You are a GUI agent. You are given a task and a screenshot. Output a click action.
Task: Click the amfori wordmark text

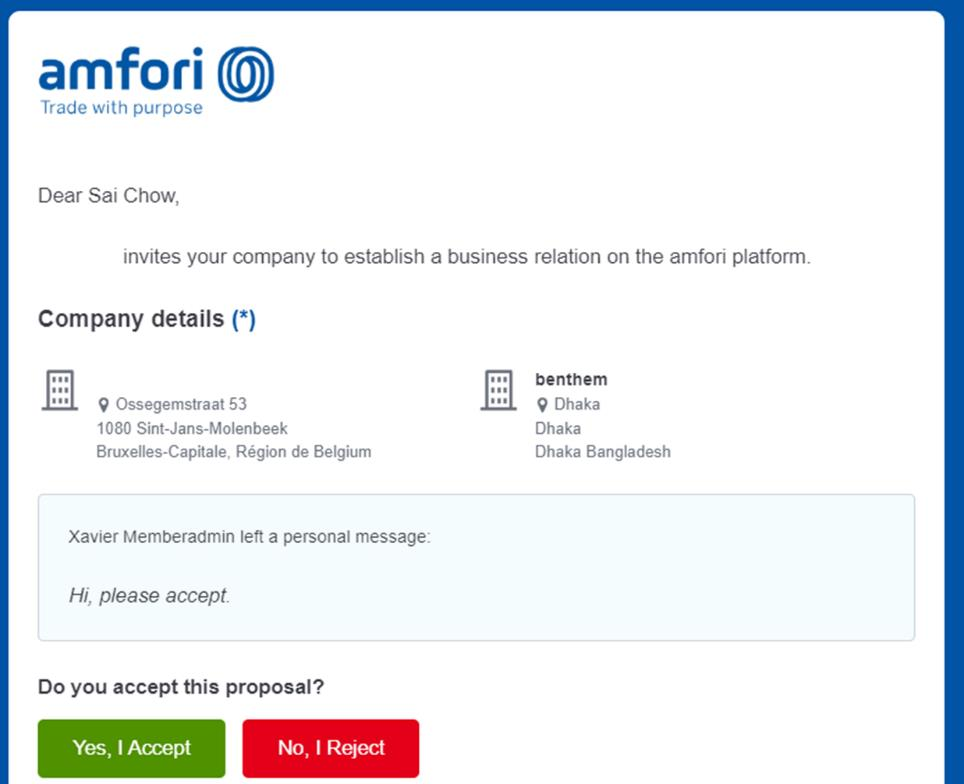pos(120,71)
